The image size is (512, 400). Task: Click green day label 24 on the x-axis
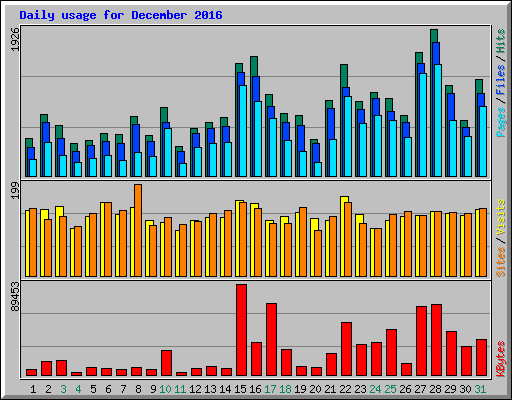375,389
